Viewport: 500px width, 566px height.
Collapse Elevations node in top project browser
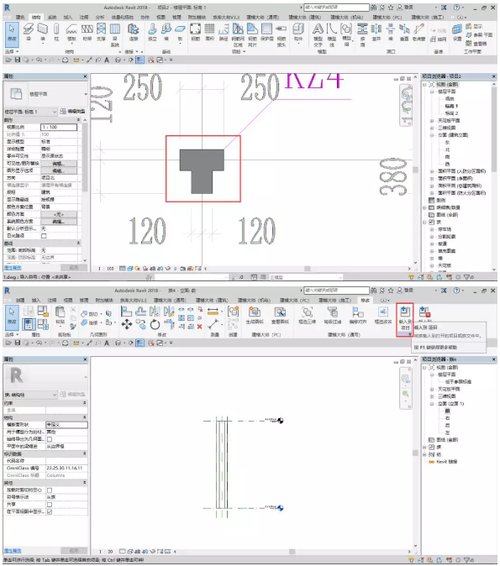click(432, 135)
